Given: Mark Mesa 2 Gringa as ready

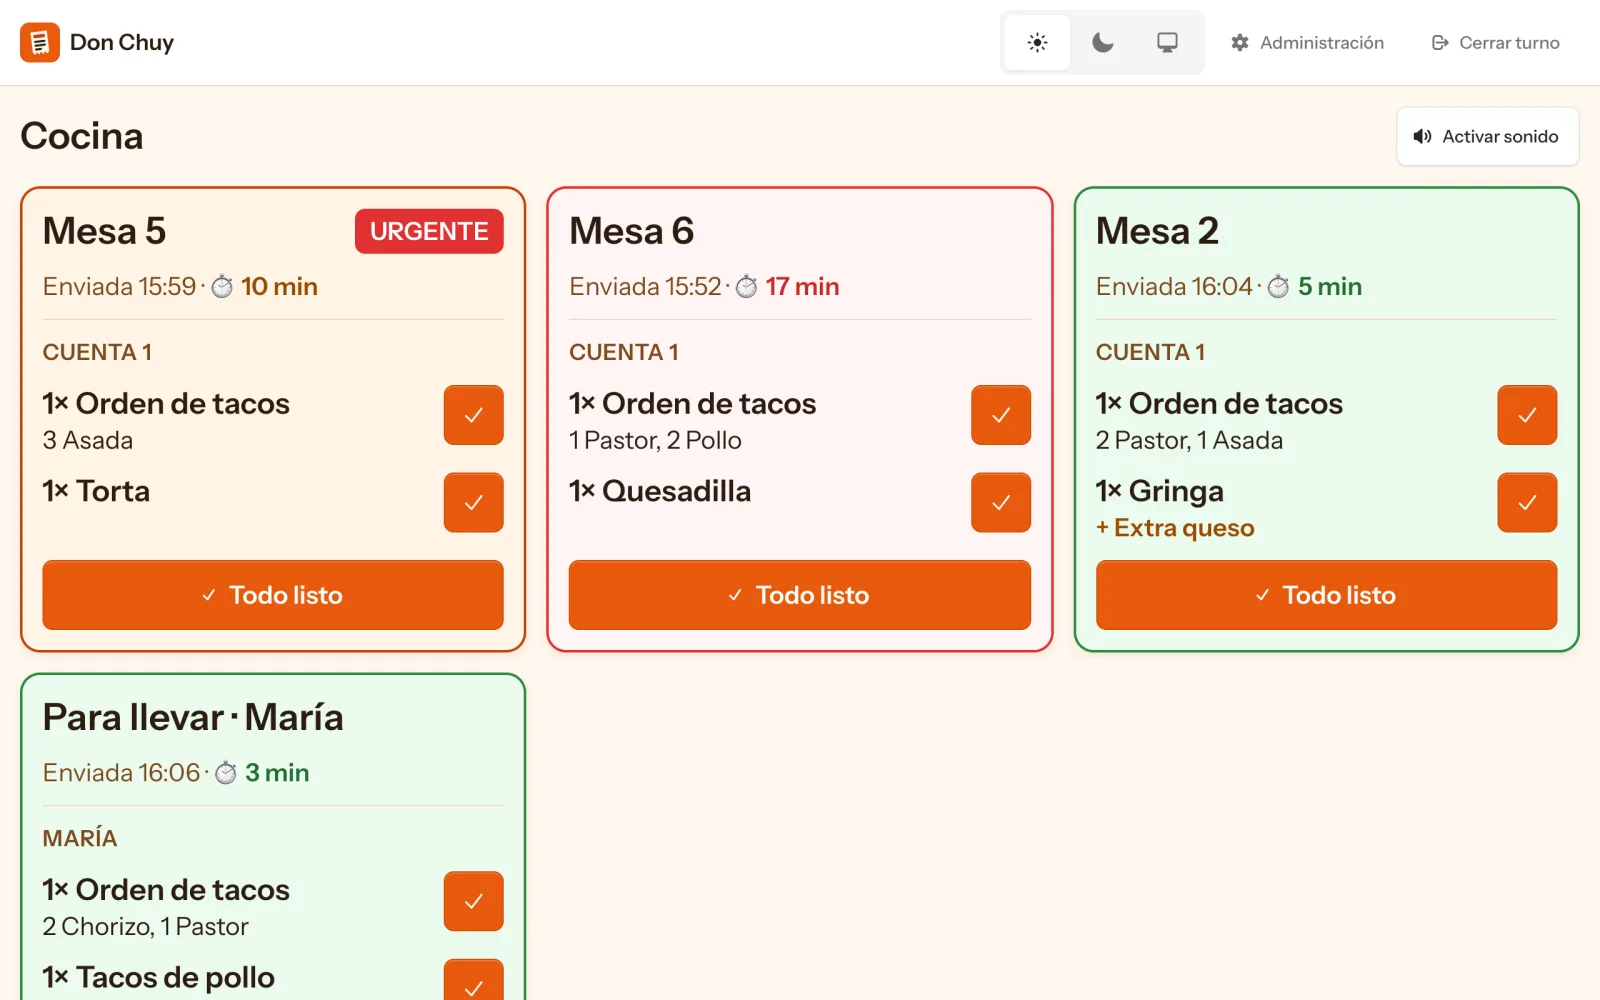Looking at the screenshot, I should (1527, 502).
